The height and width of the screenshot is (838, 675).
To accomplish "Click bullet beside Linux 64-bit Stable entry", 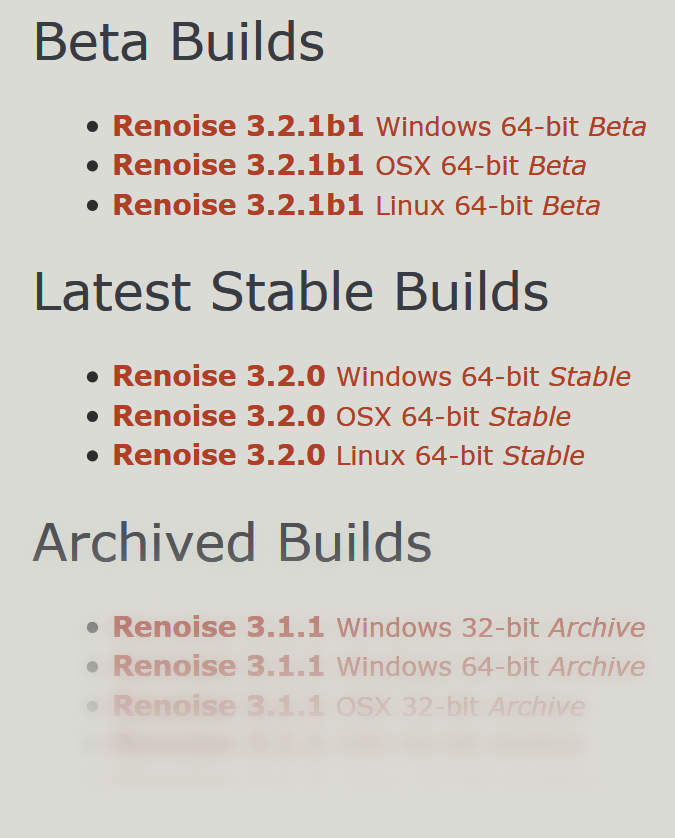I will [x=92, y=456].
